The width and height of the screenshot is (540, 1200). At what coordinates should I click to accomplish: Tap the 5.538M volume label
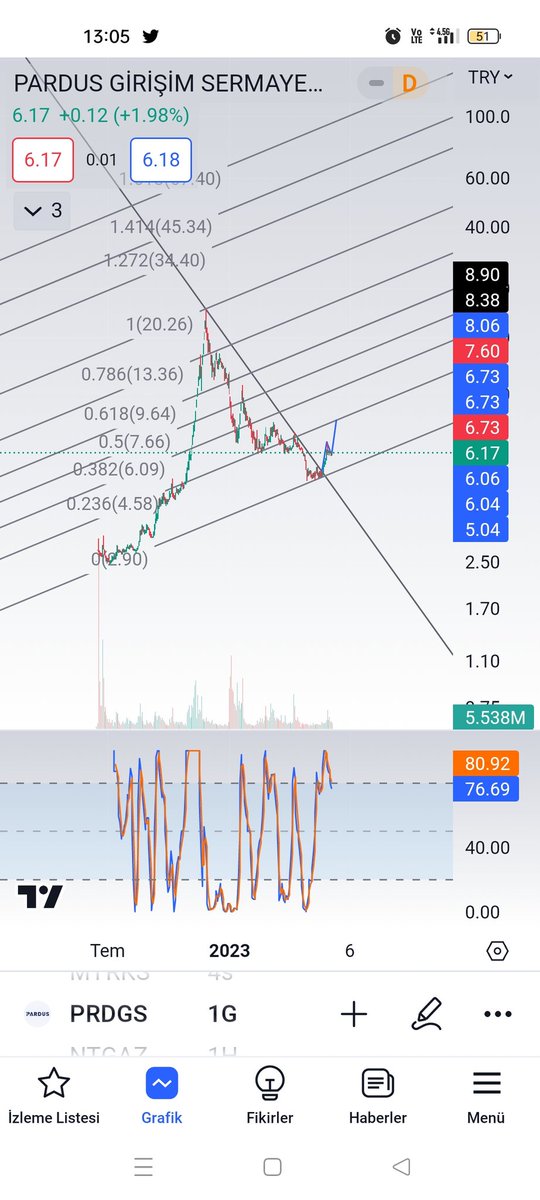(x=494, y=716)
